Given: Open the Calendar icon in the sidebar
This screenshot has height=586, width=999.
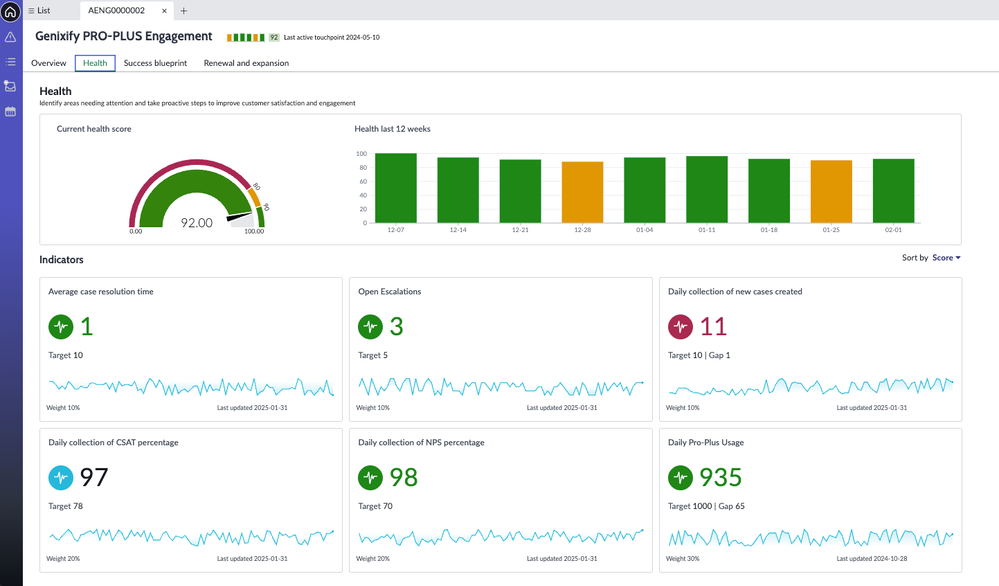Looking at the screenshot, I should (10, 111).
